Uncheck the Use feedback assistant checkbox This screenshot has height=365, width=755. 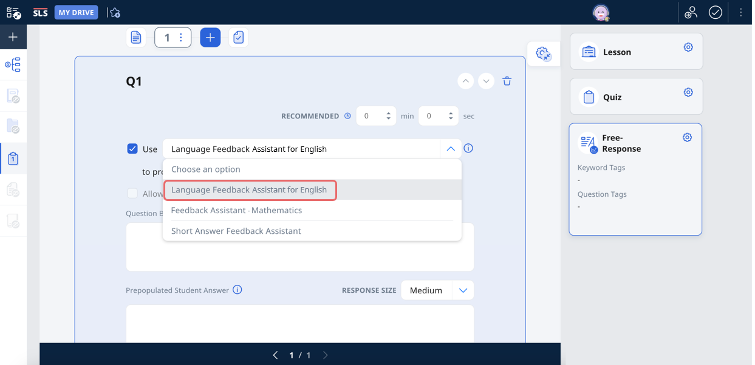[x=132, y=149]
